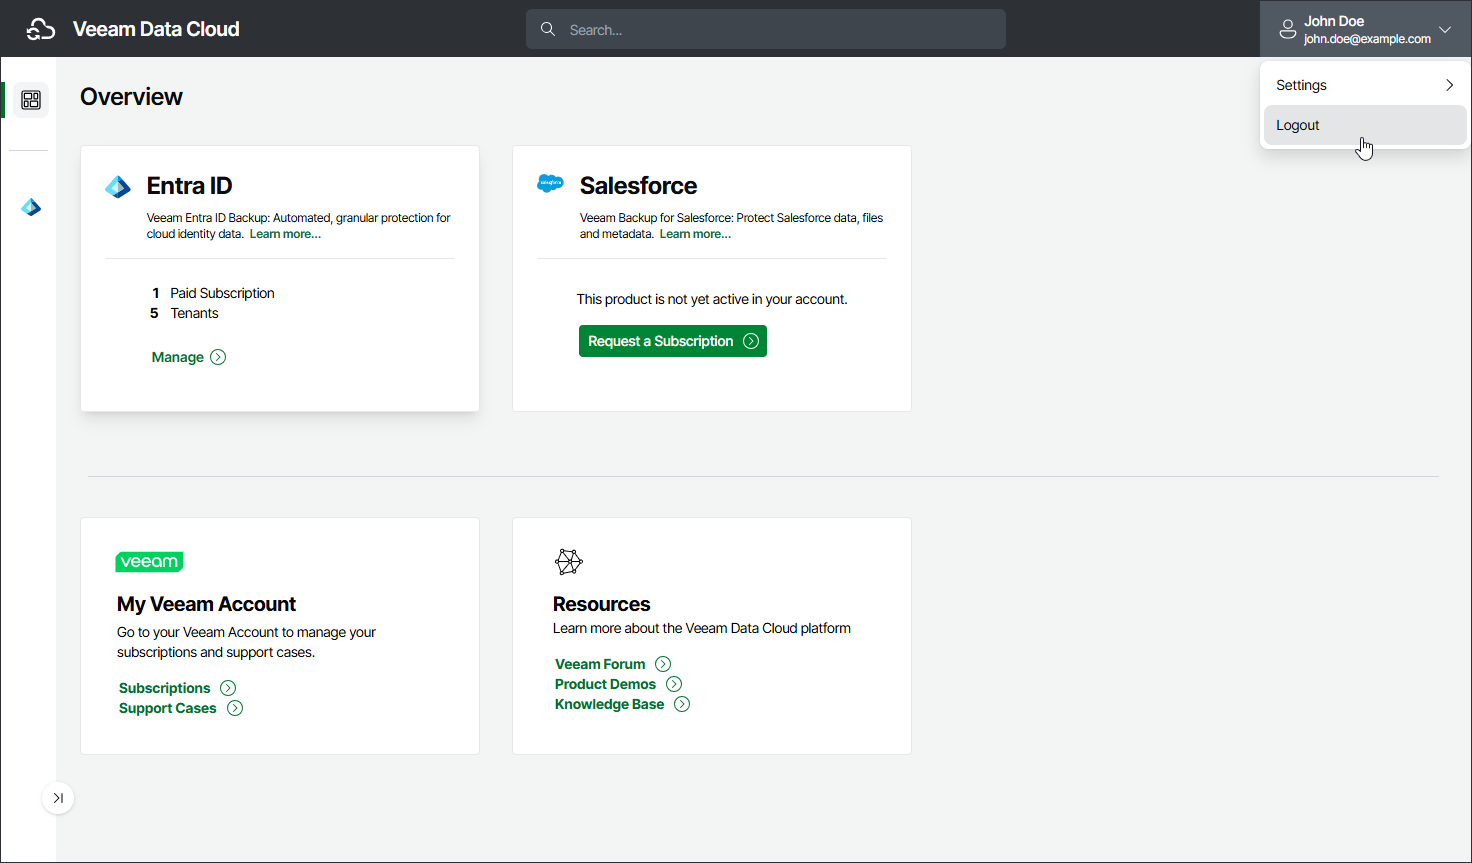Open Entra ID Learn more link

[285, 234]
